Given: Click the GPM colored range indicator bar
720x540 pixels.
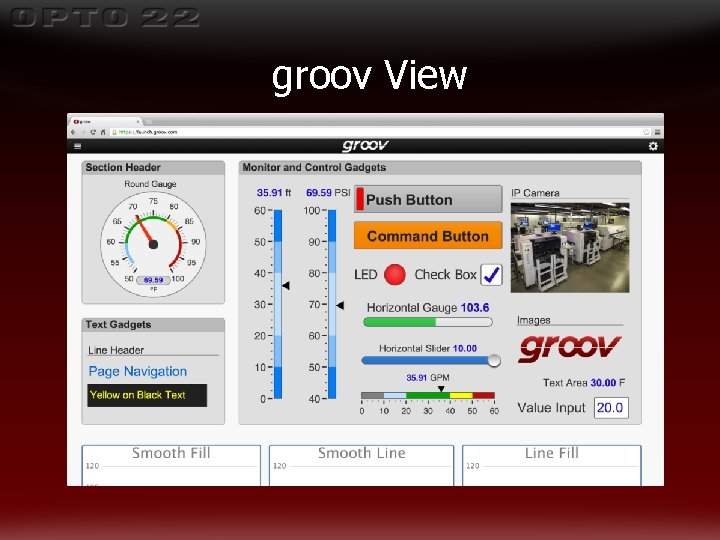Looking at the screenshot, I should click(x=428, y=395).
